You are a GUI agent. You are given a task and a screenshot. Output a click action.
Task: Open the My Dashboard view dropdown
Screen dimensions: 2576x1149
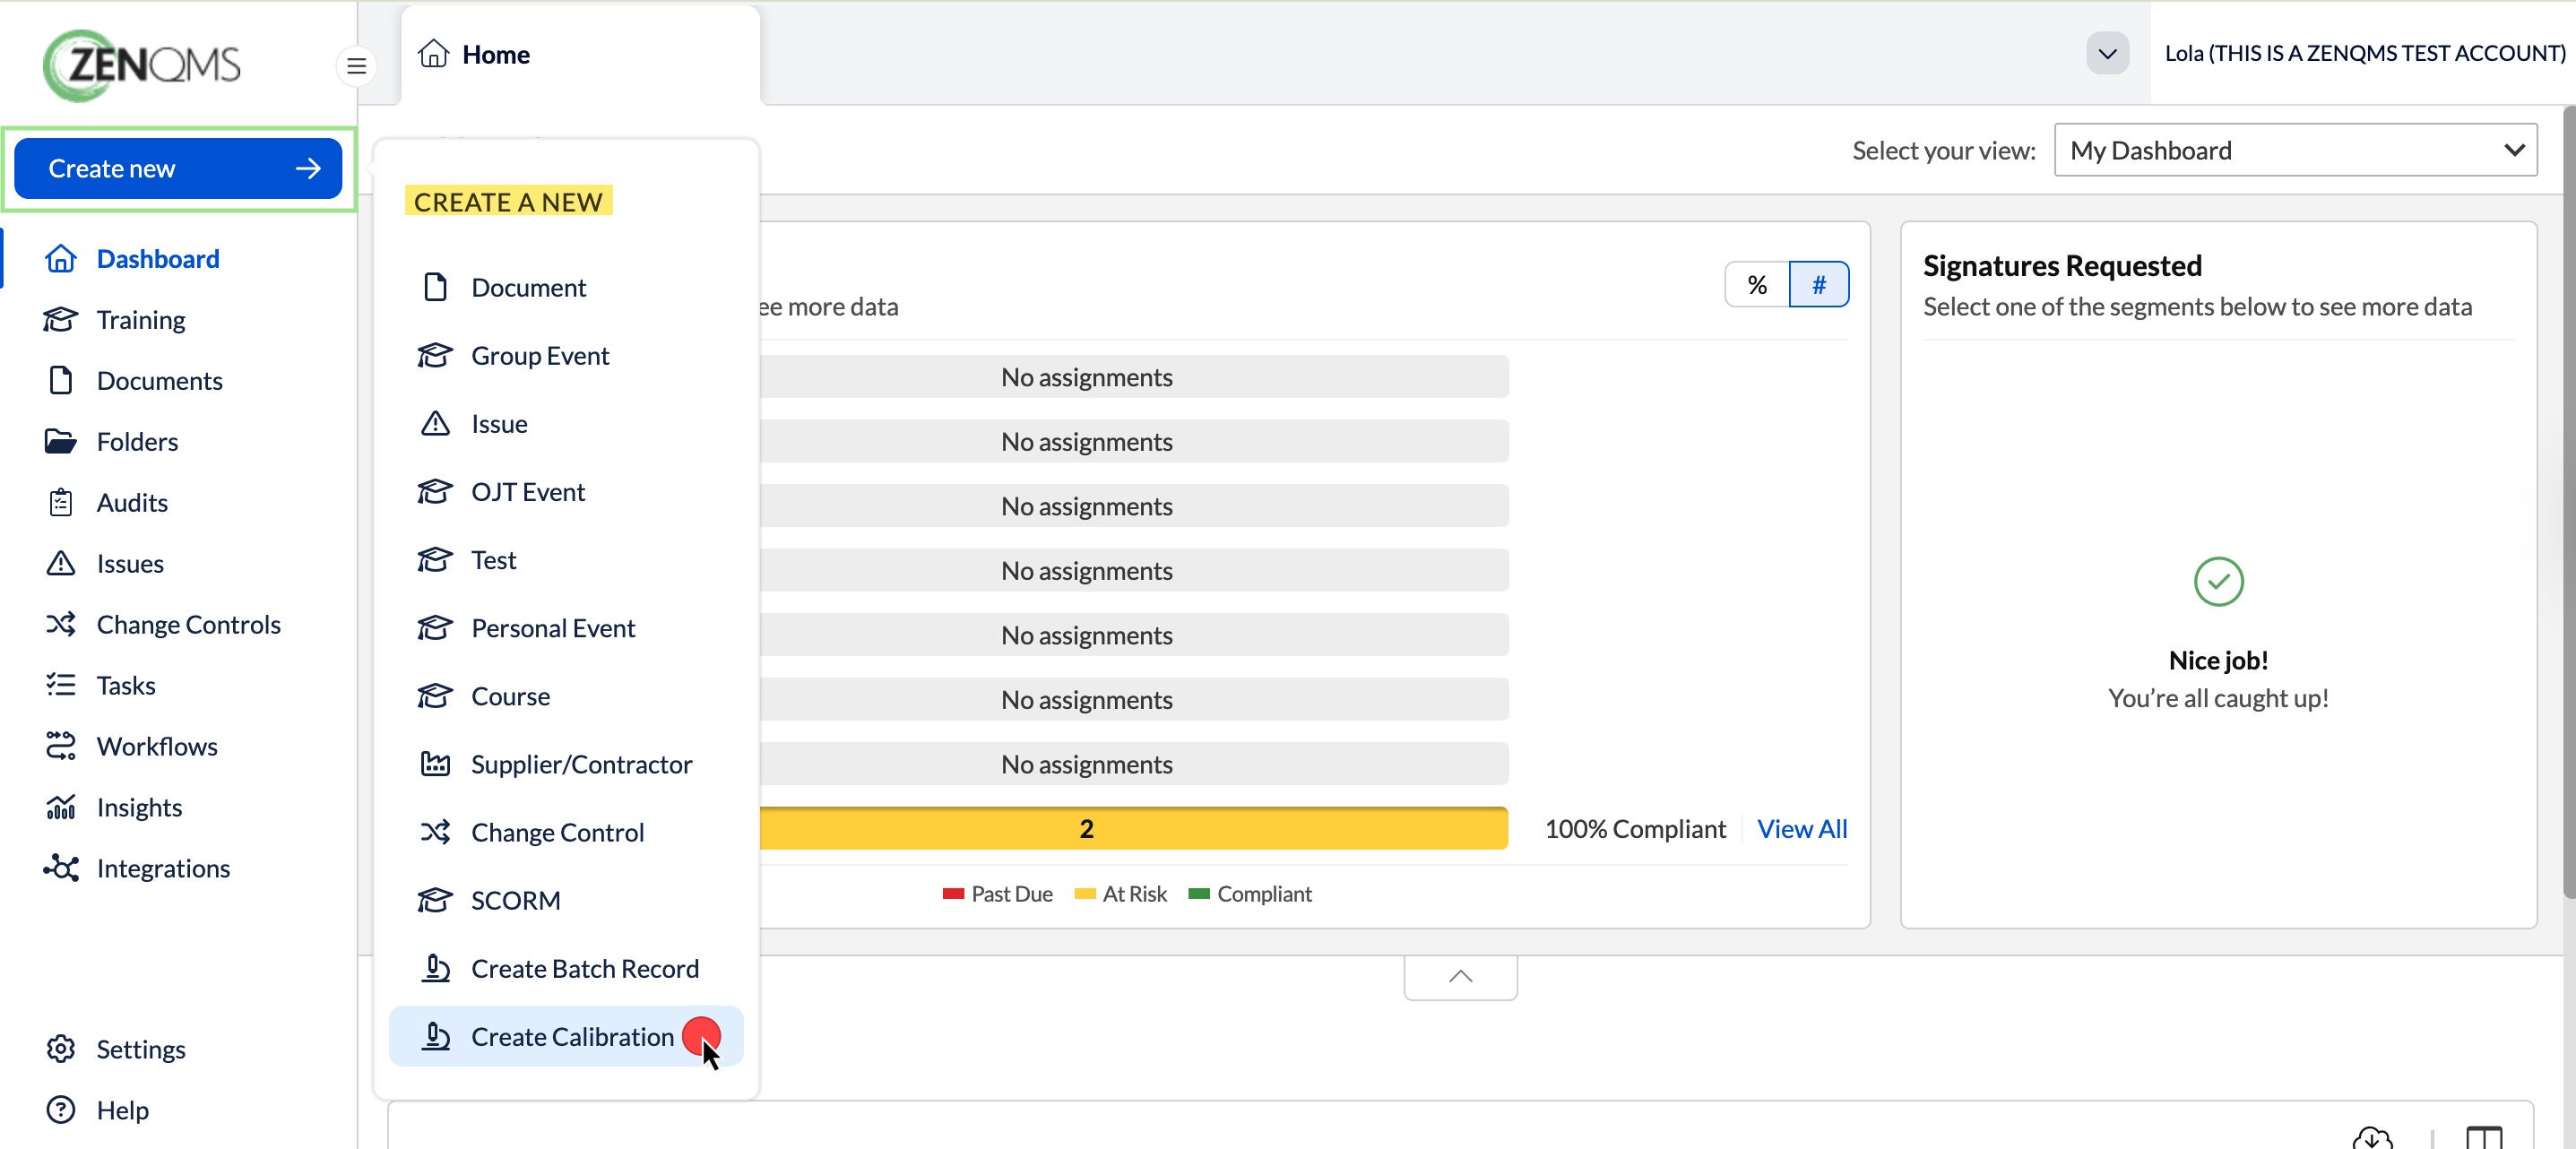(x=2296, y=150)
